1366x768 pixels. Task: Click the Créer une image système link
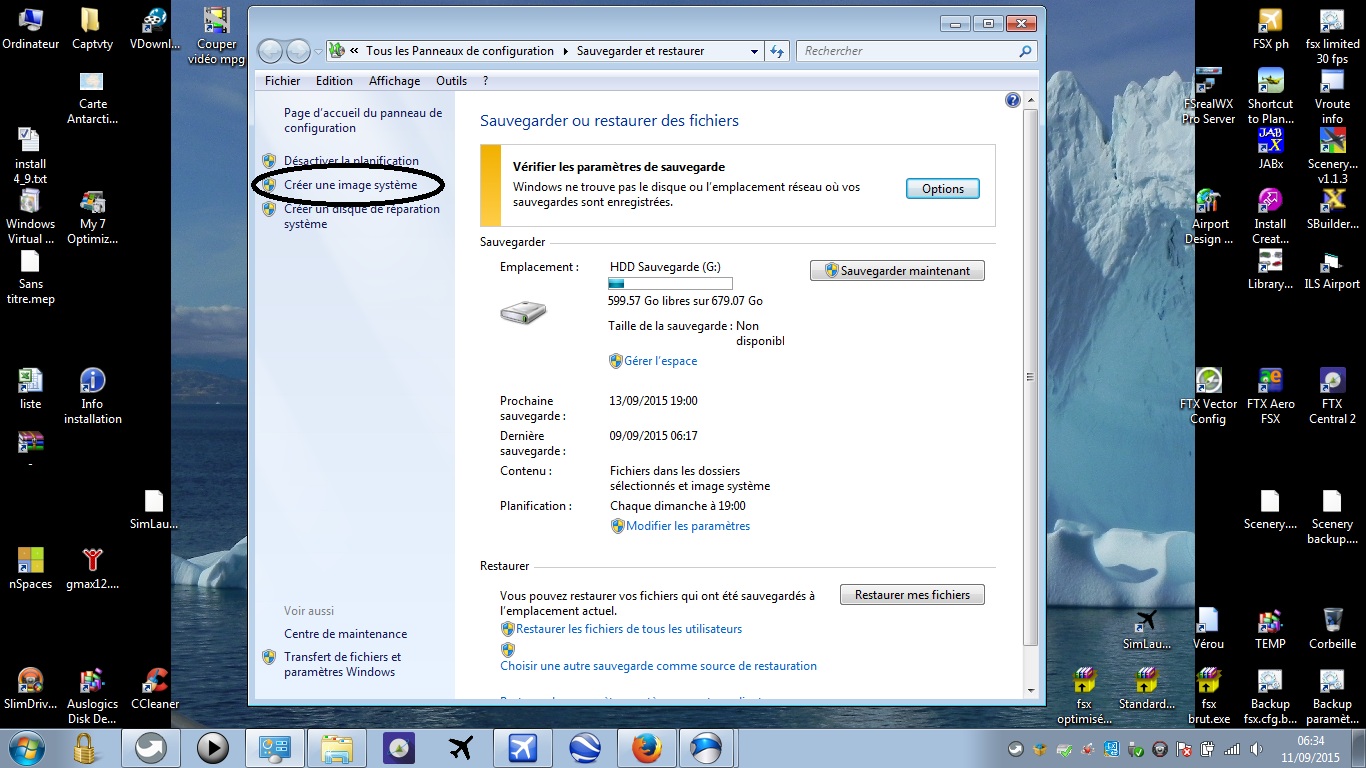coord(350,185)
